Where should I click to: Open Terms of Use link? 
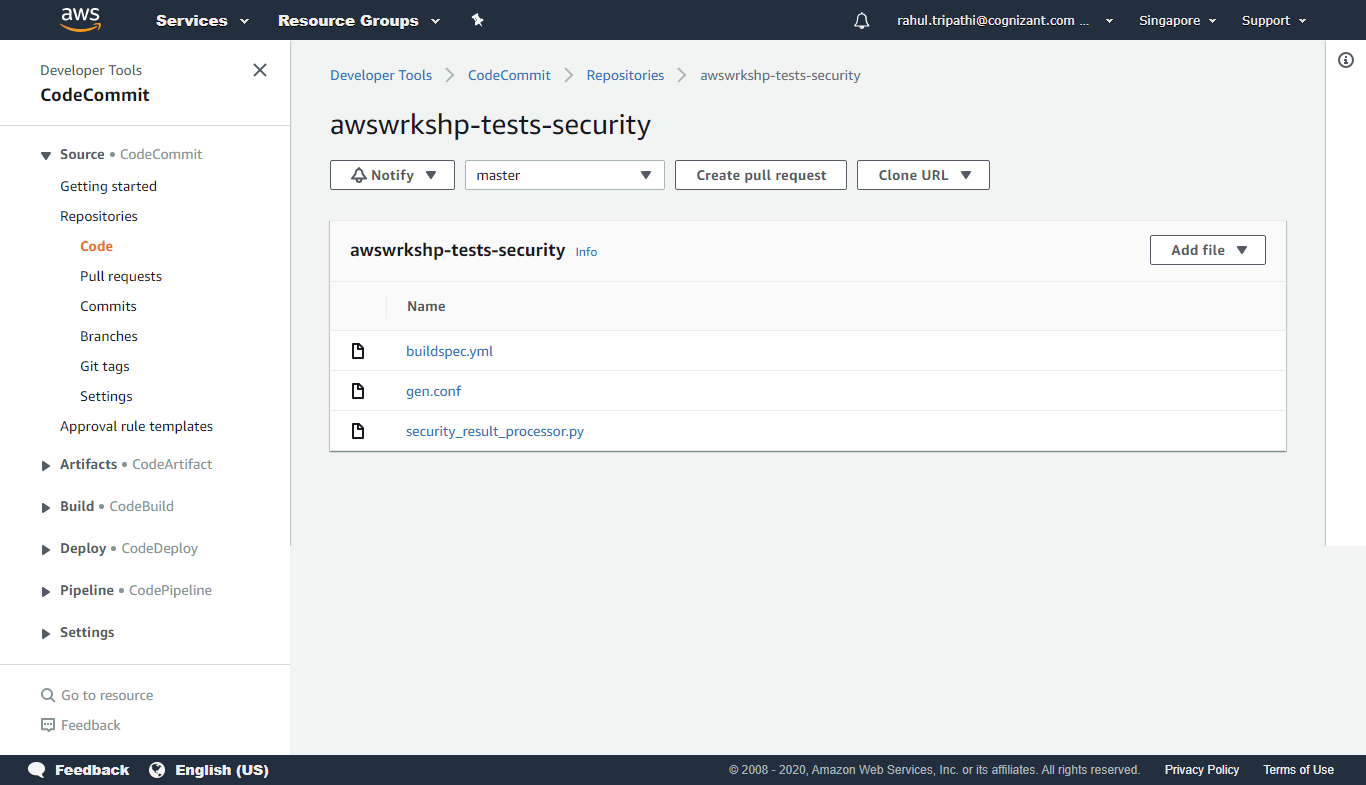pos(1298,770)
